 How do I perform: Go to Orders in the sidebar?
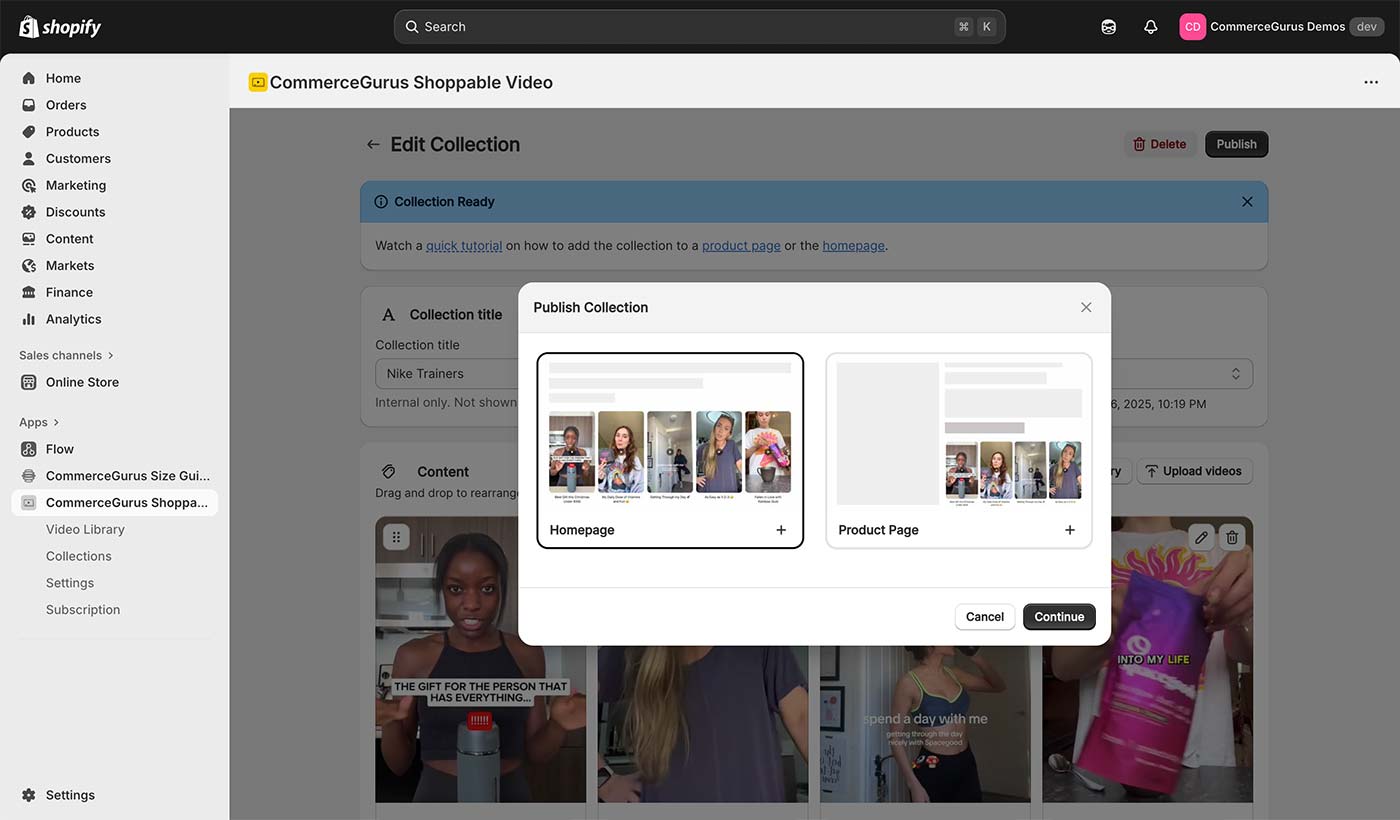(x=66, y=105)
